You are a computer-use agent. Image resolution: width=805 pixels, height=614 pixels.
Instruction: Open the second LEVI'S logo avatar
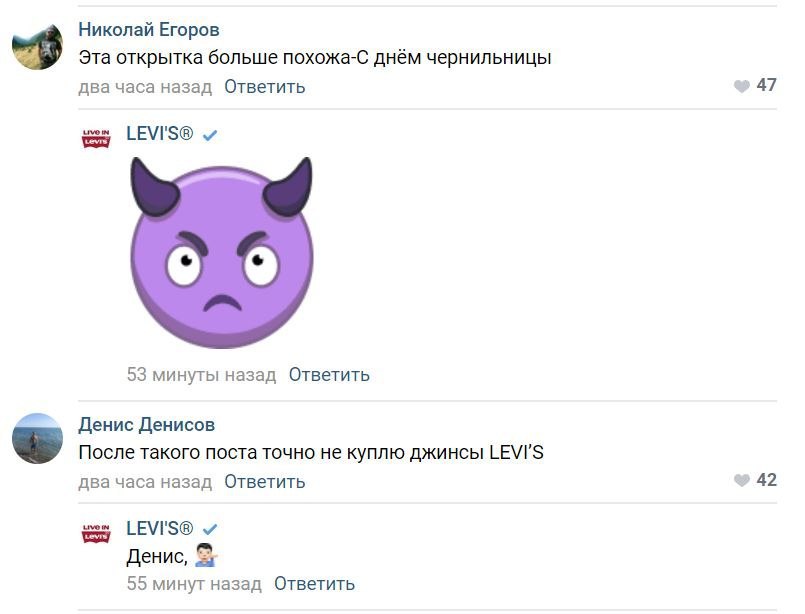96,533
